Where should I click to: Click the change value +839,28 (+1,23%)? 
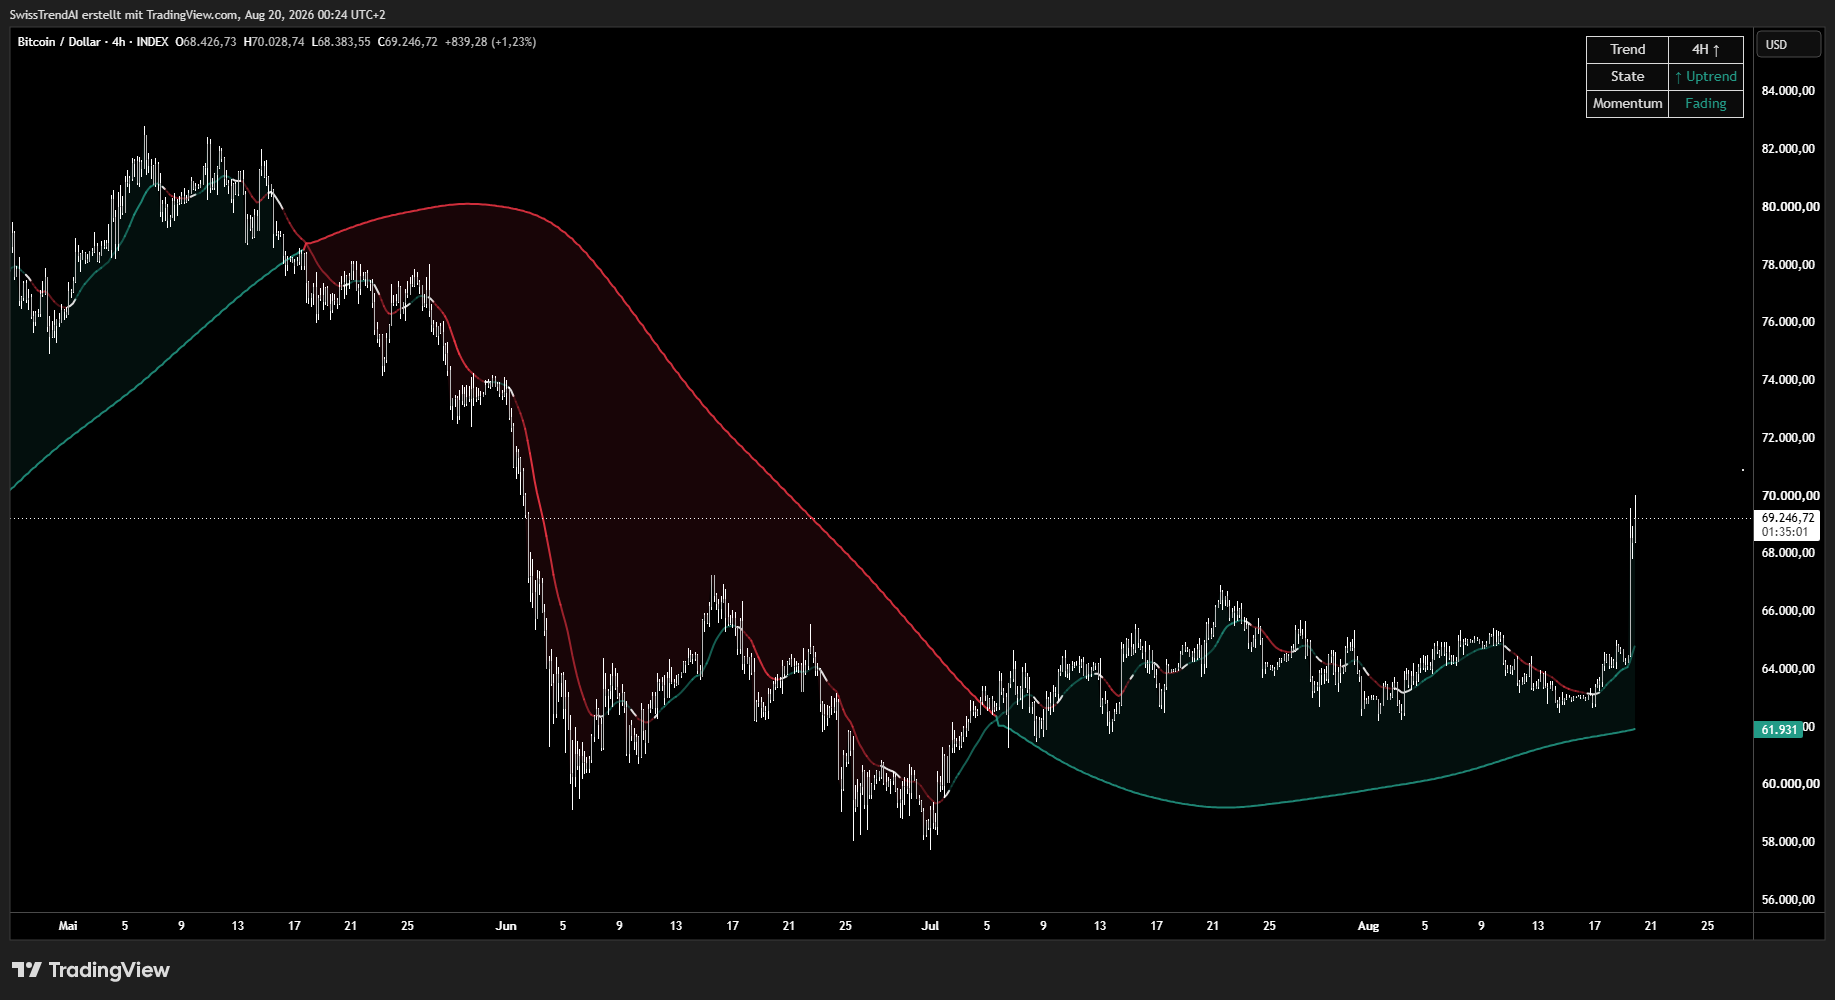[490, 42]
